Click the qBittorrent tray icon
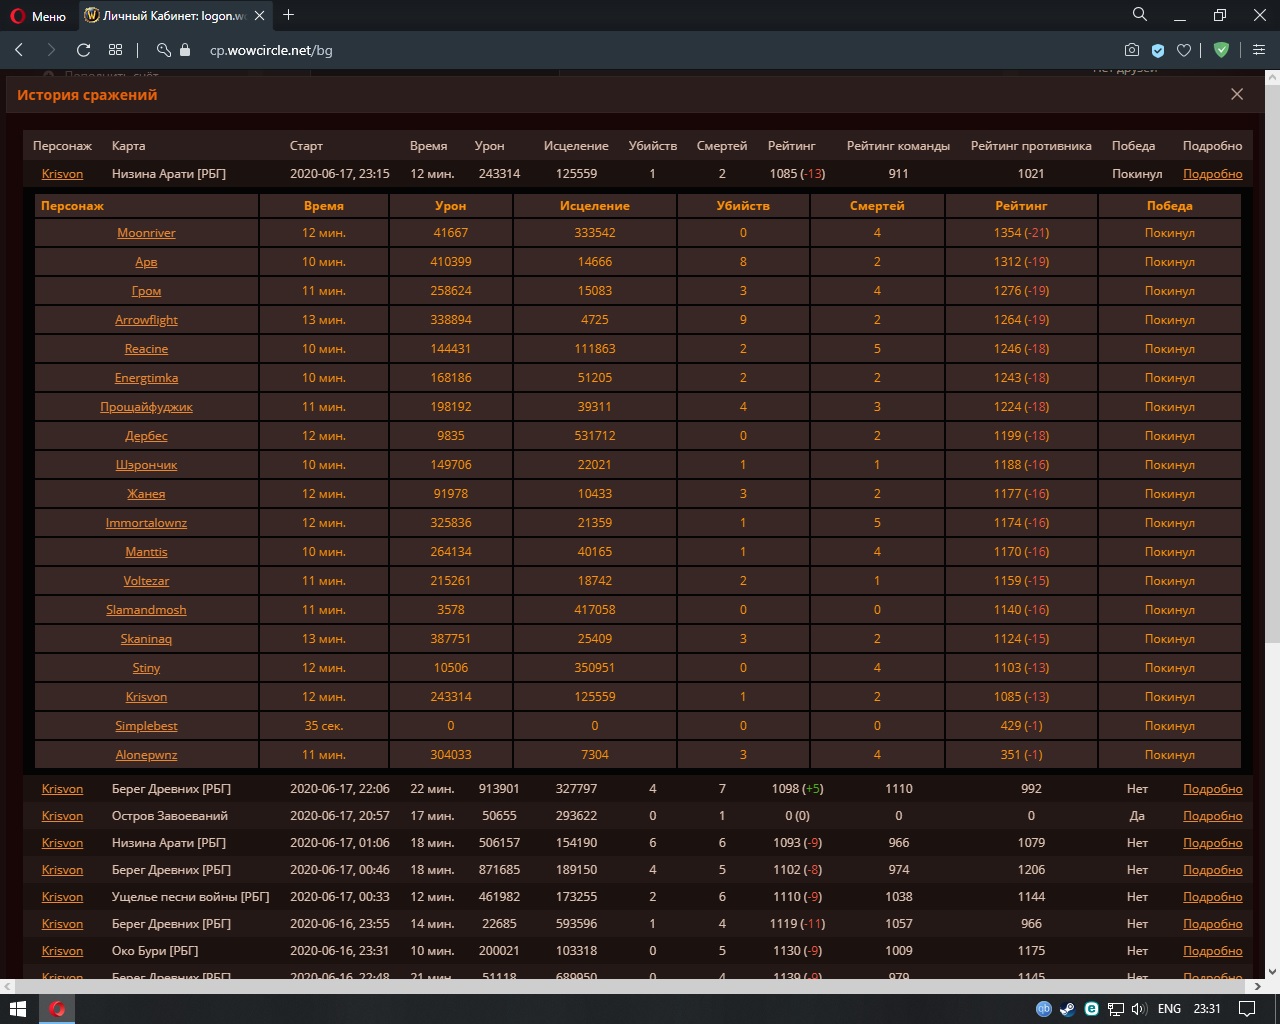This screenshot has height=1024, width=1280. point(1043,1009)
